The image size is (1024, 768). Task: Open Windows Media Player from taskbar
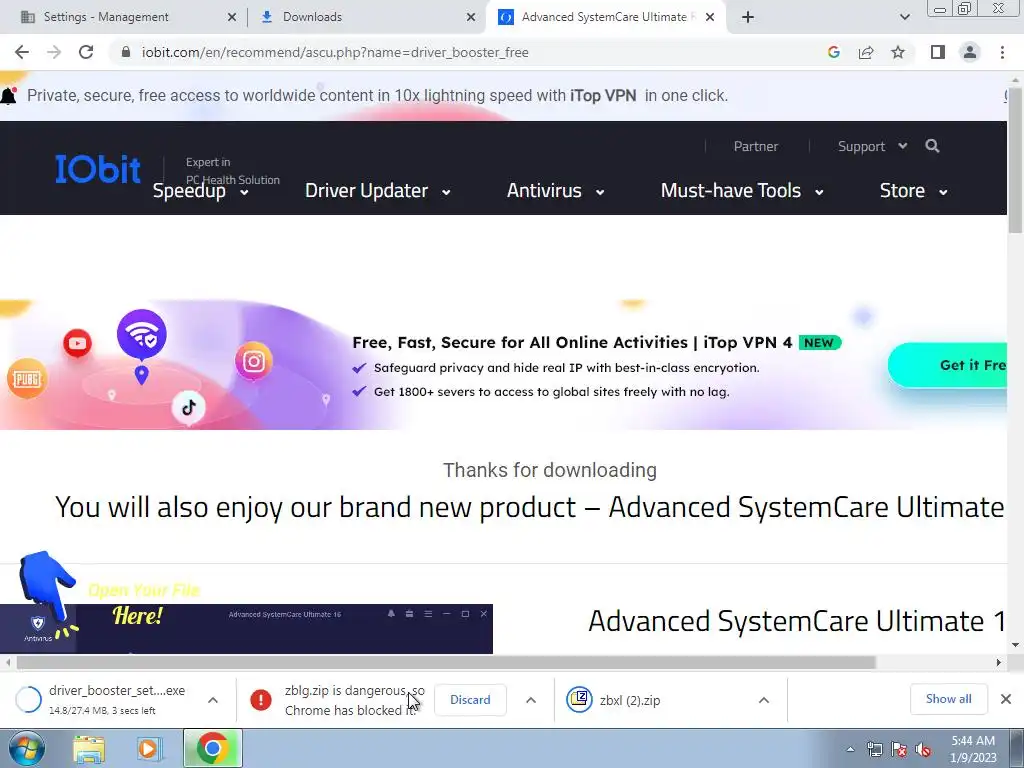[x=148, y=748]
